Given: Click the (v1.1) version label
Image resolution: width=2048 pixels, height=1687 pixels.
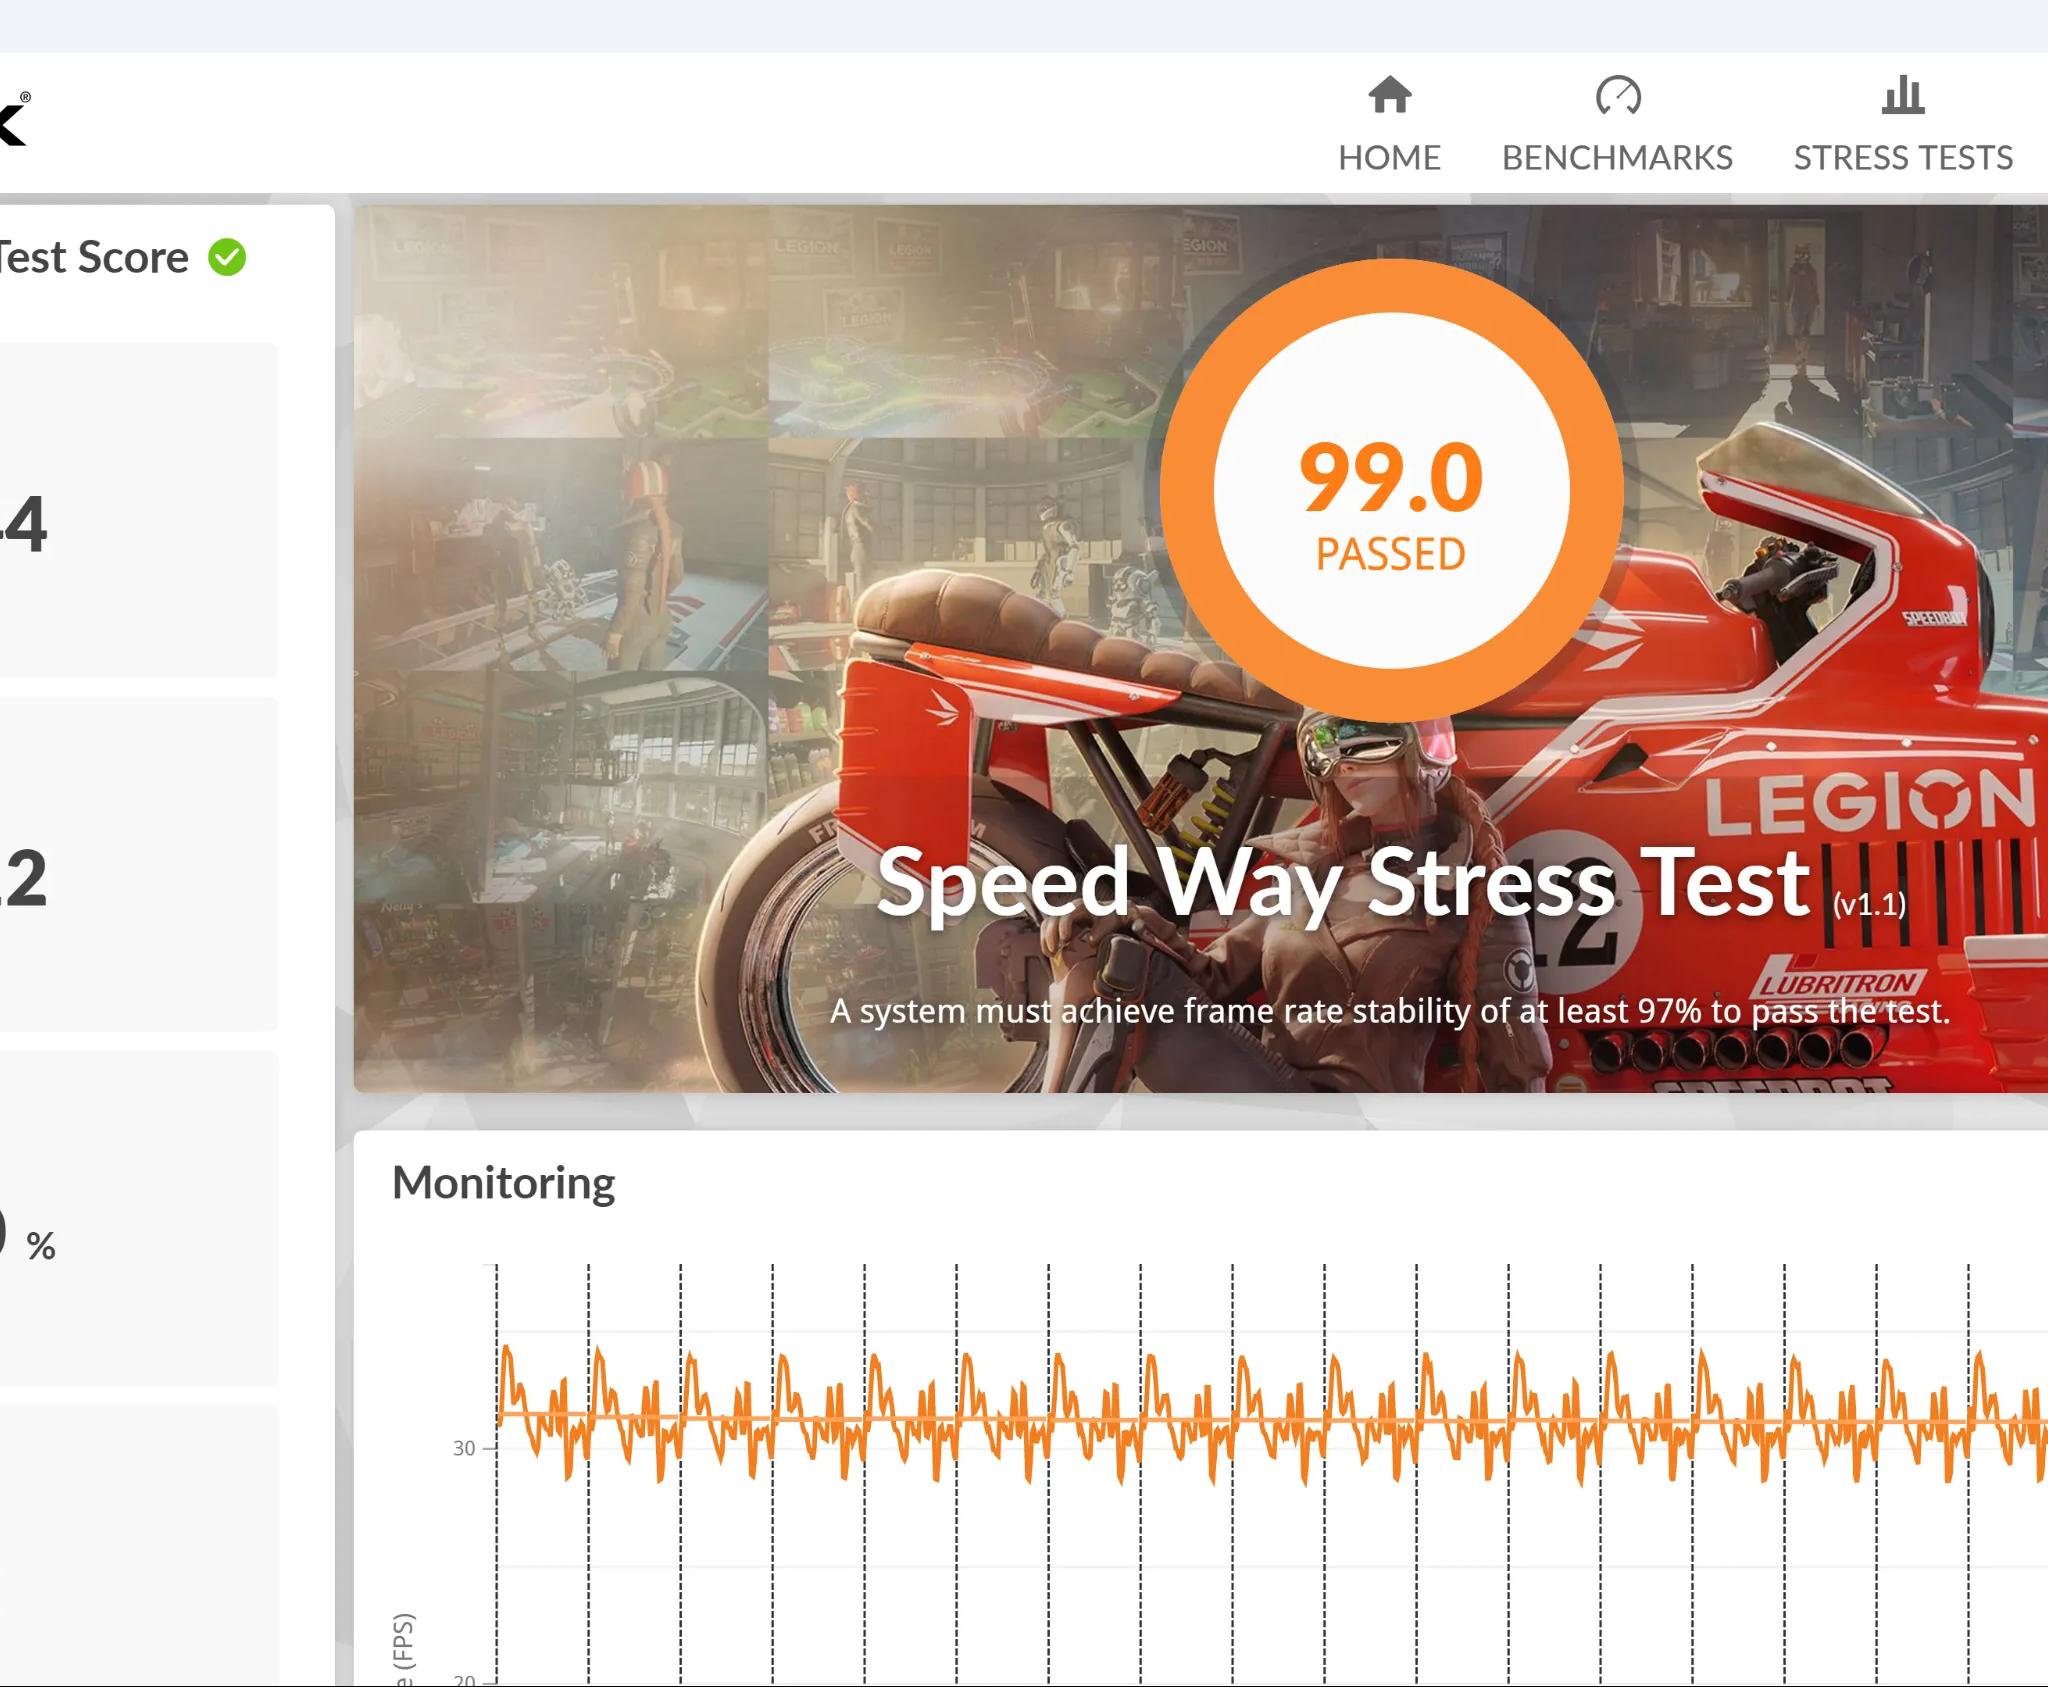Looking at the screenshot, I should [x=1869, y=904].
